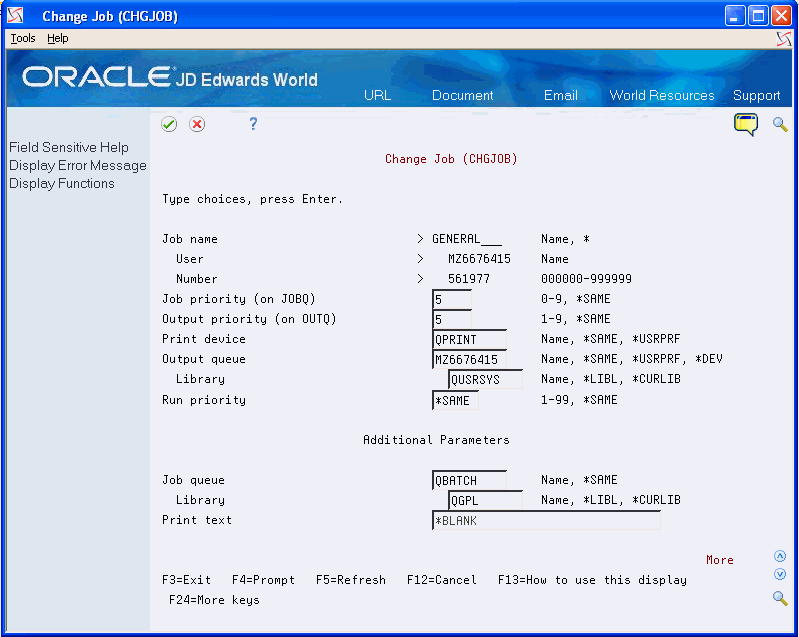
Task: Click the Job name field GENERAL
Action: tap(467, 239)
